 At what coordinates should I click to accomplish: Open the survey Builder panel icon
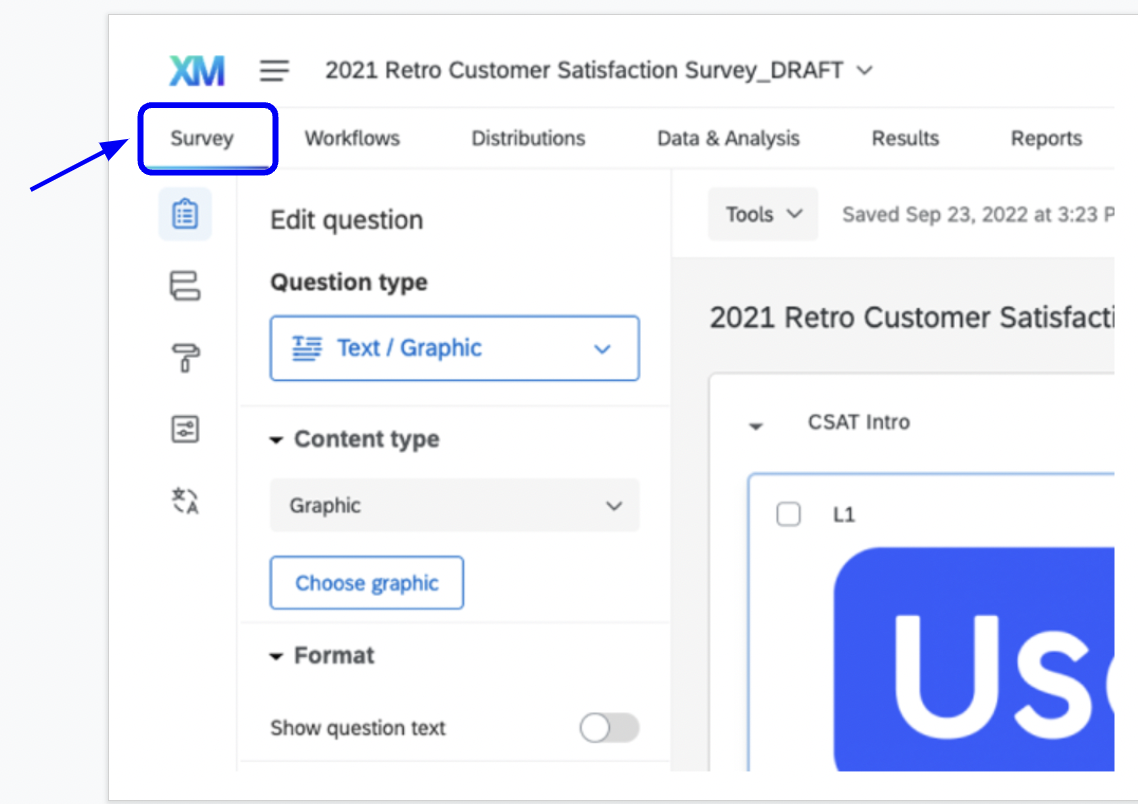[186, 213]
